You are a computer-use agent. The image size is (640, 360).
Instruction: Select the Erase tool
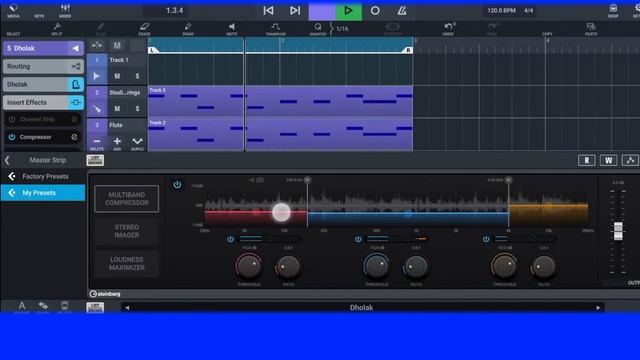tap(144, 29)
